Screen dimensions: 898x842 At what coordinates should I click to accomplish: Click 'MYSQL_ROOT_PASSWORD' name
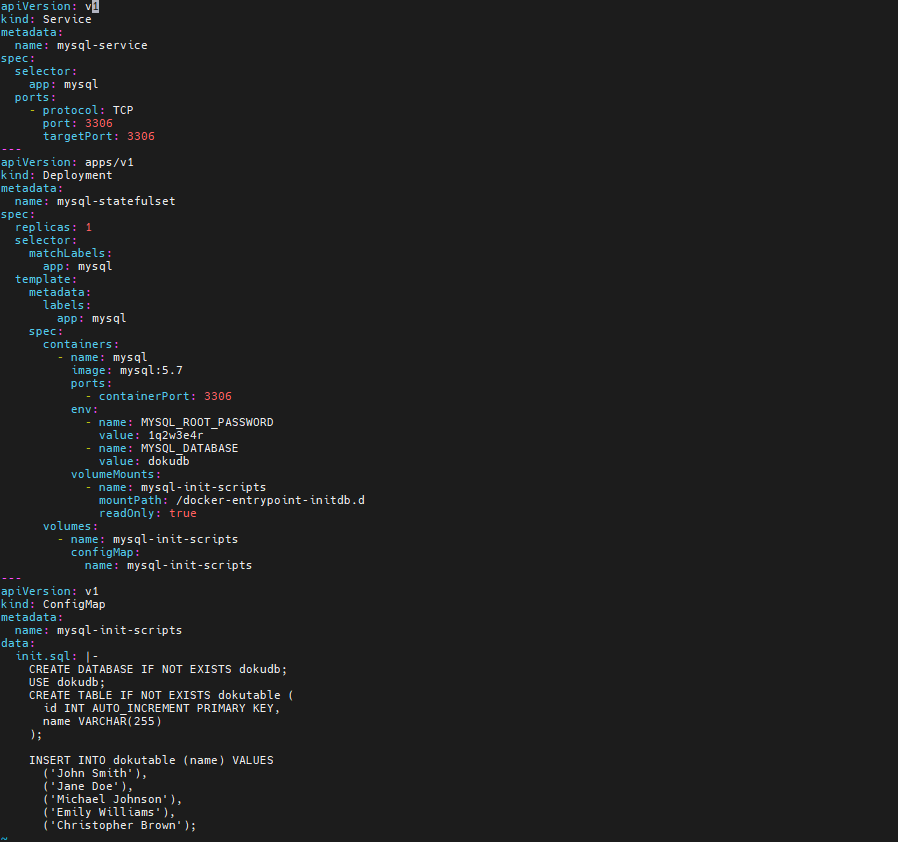(x=207, y=422)
